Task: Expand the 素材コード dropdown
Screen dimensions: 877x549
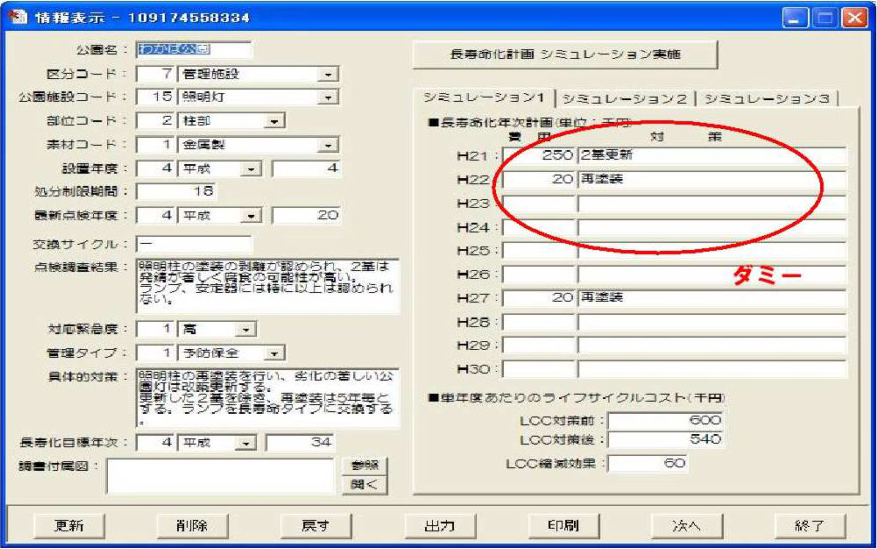Action: [x=327, y=145]
